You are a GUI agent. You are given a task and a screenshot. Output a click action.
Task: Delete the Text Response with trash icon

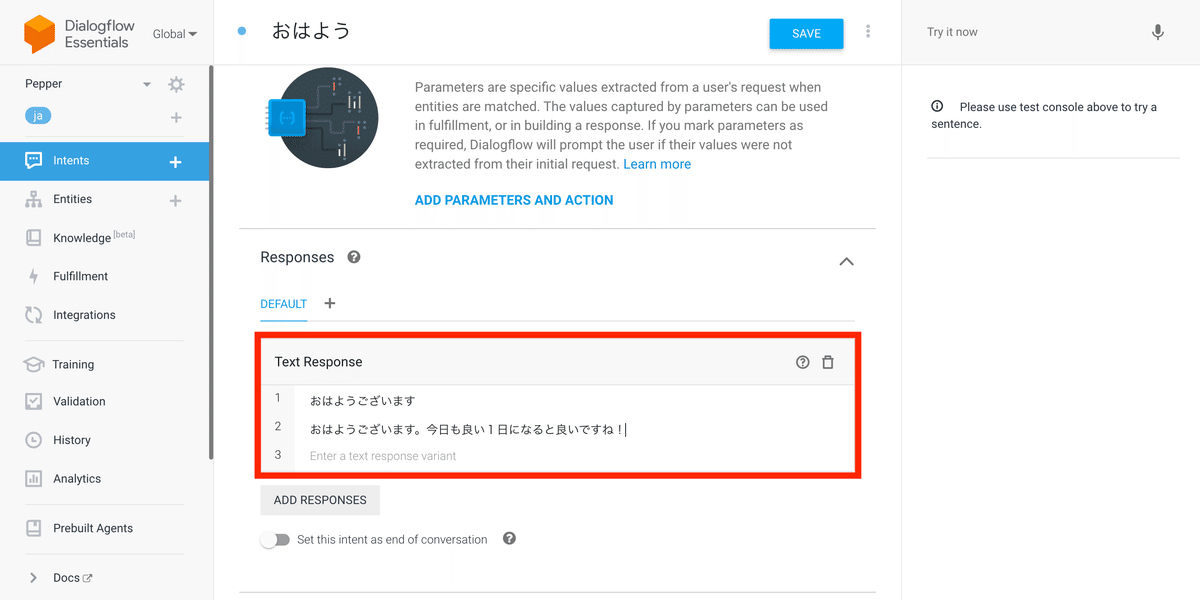pos(828,362)
